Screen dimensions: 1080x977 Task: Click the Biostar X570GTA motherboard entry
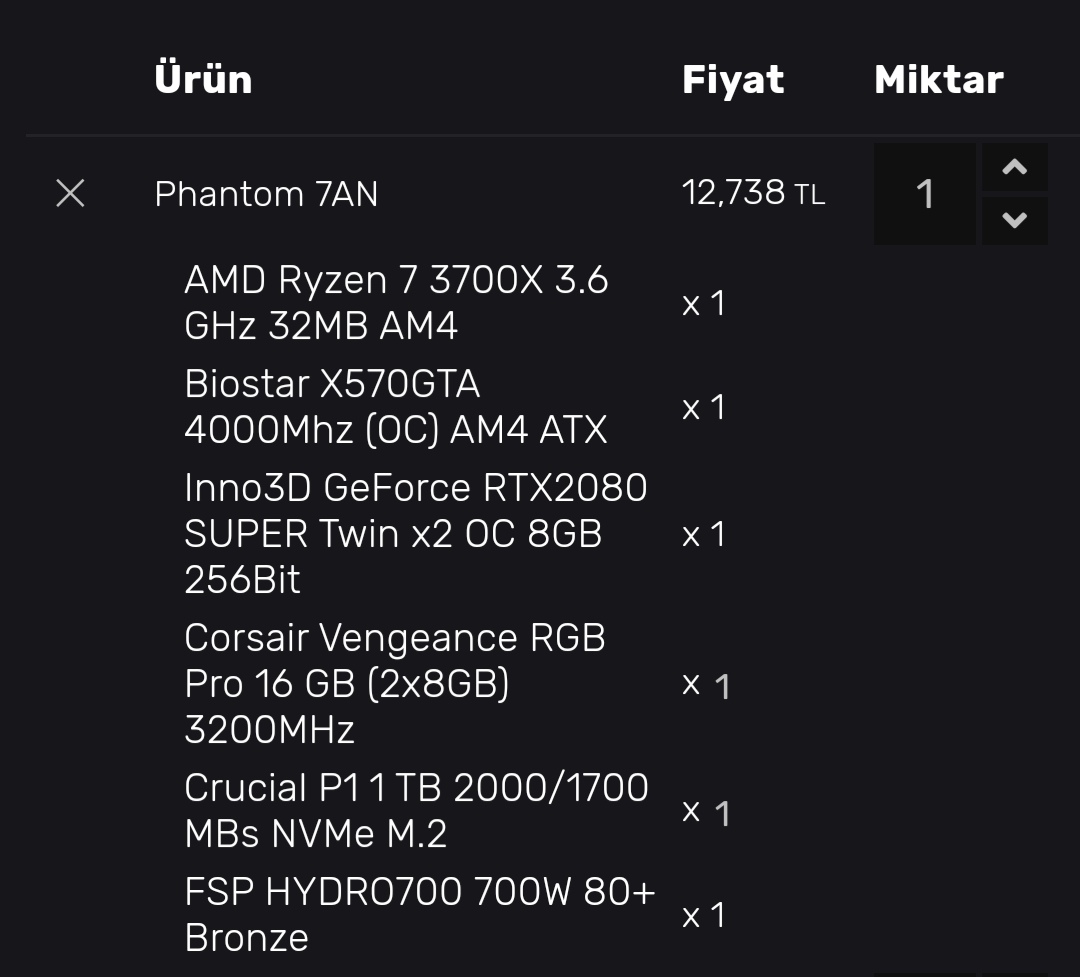tap(396, 407)
